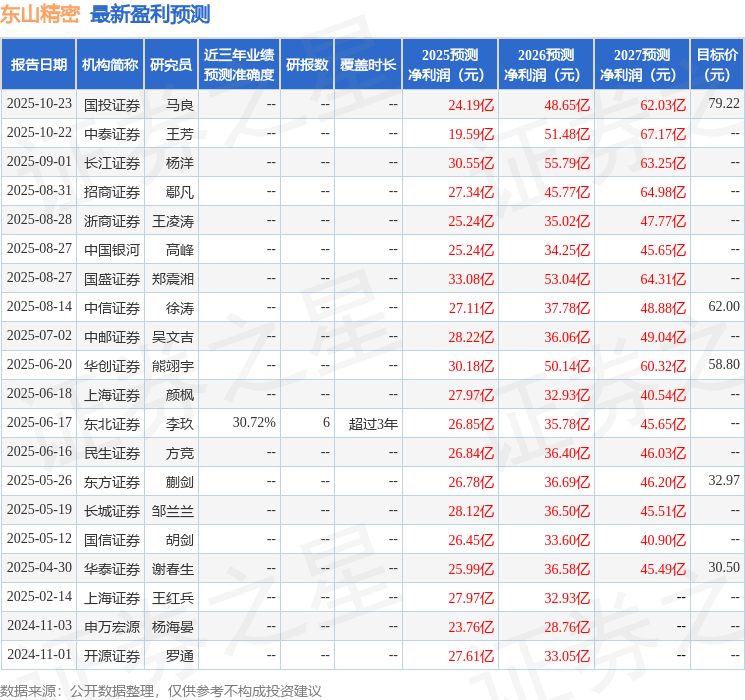This screenshot has width=745, height=700.
Task: Select the 中泰证券 institution cell
Action: click(x=112, y=134)
